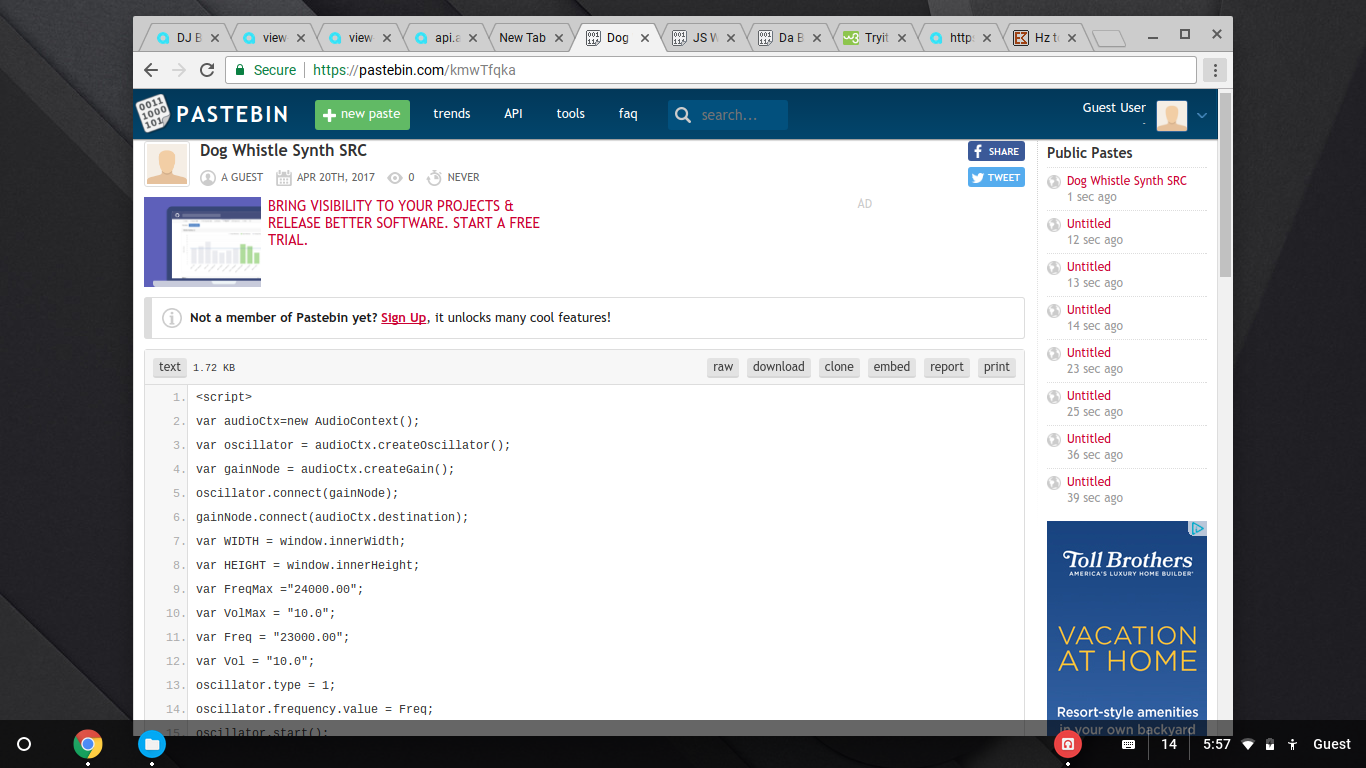This screenshot has height=768, width=1366.
Task: Open the launcher circle button
Action: pyautogui.click(x=25, y=744)
